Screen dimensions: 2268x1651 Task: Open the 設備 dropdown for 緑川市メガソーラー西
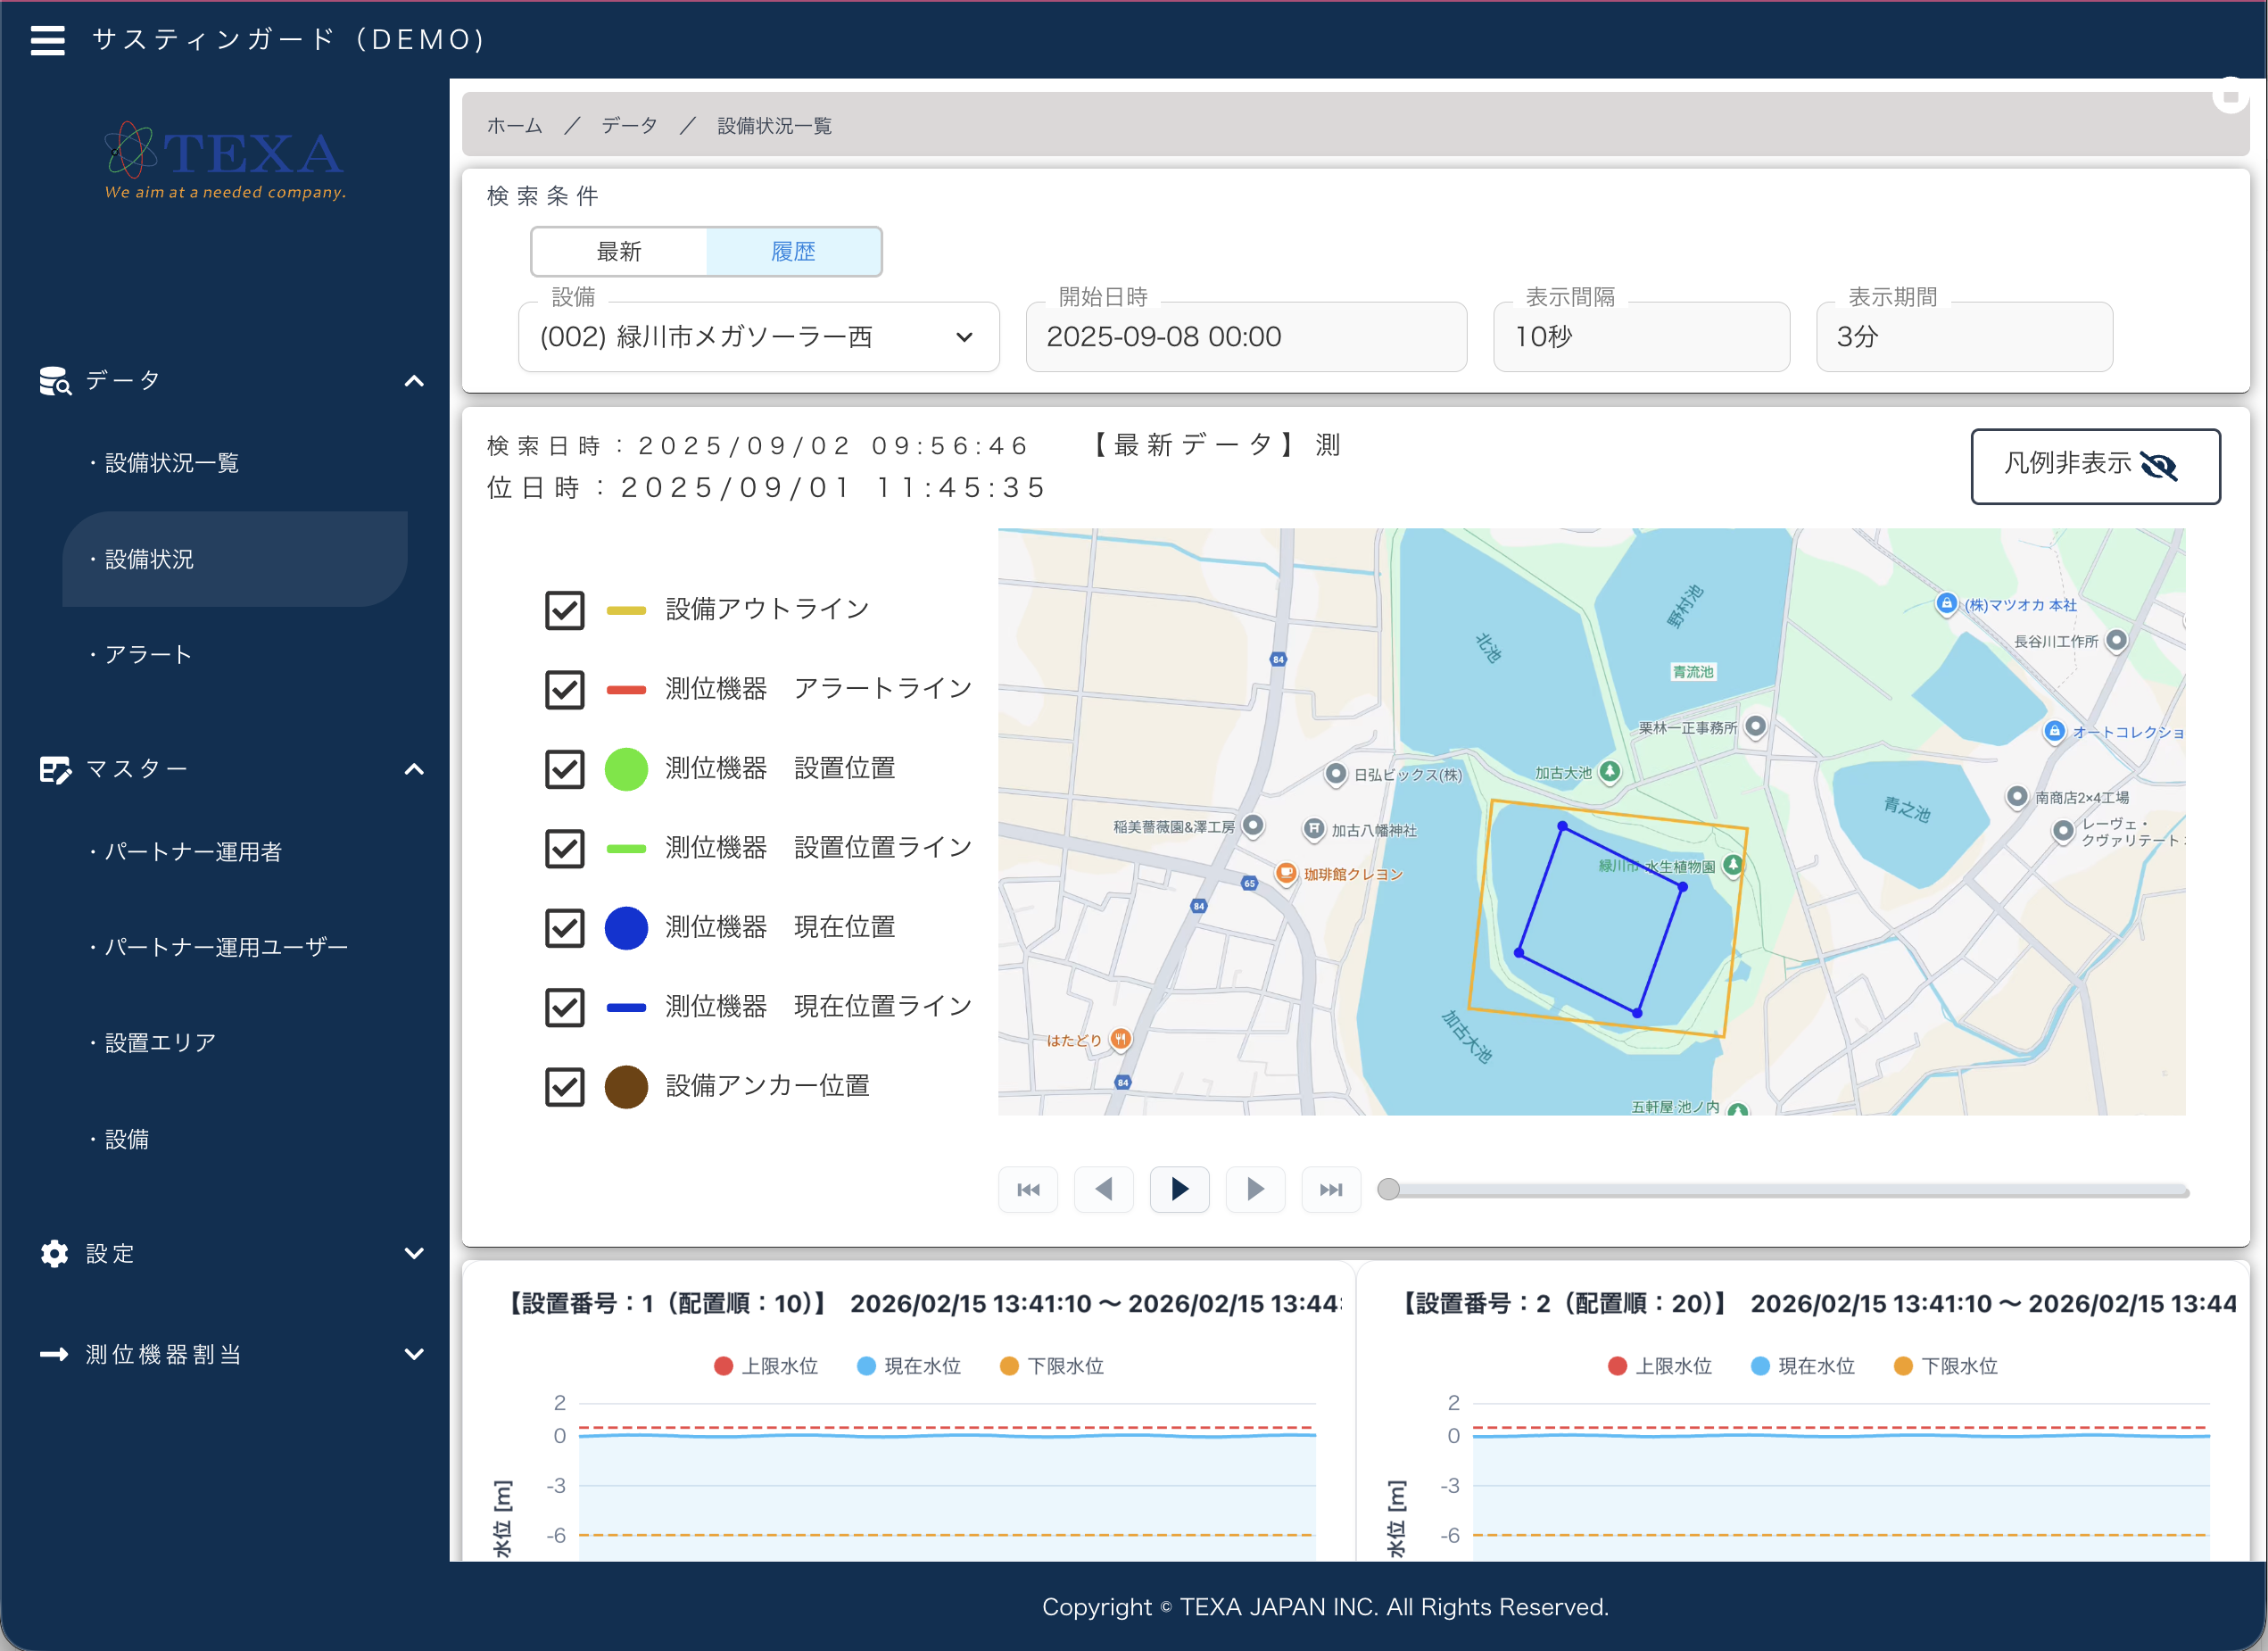click(758, 337)
